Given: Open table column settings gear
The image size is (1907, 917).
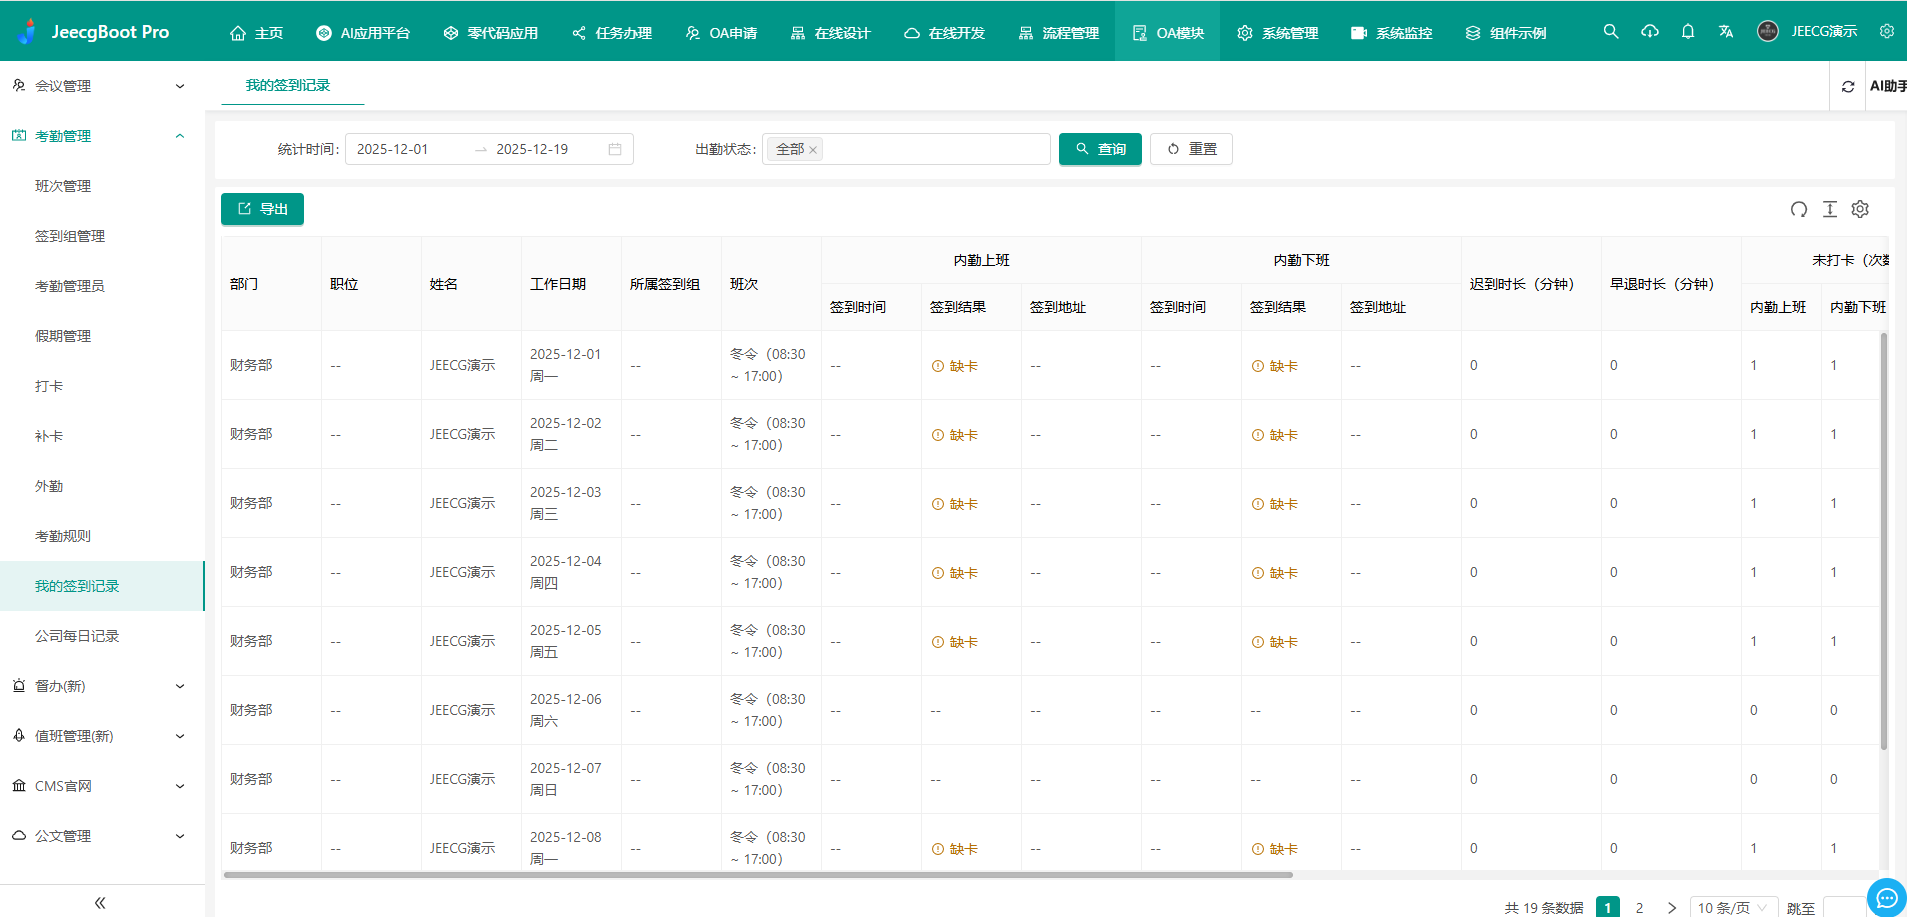Looking at the screenshot, I should tap(1860, 209).
